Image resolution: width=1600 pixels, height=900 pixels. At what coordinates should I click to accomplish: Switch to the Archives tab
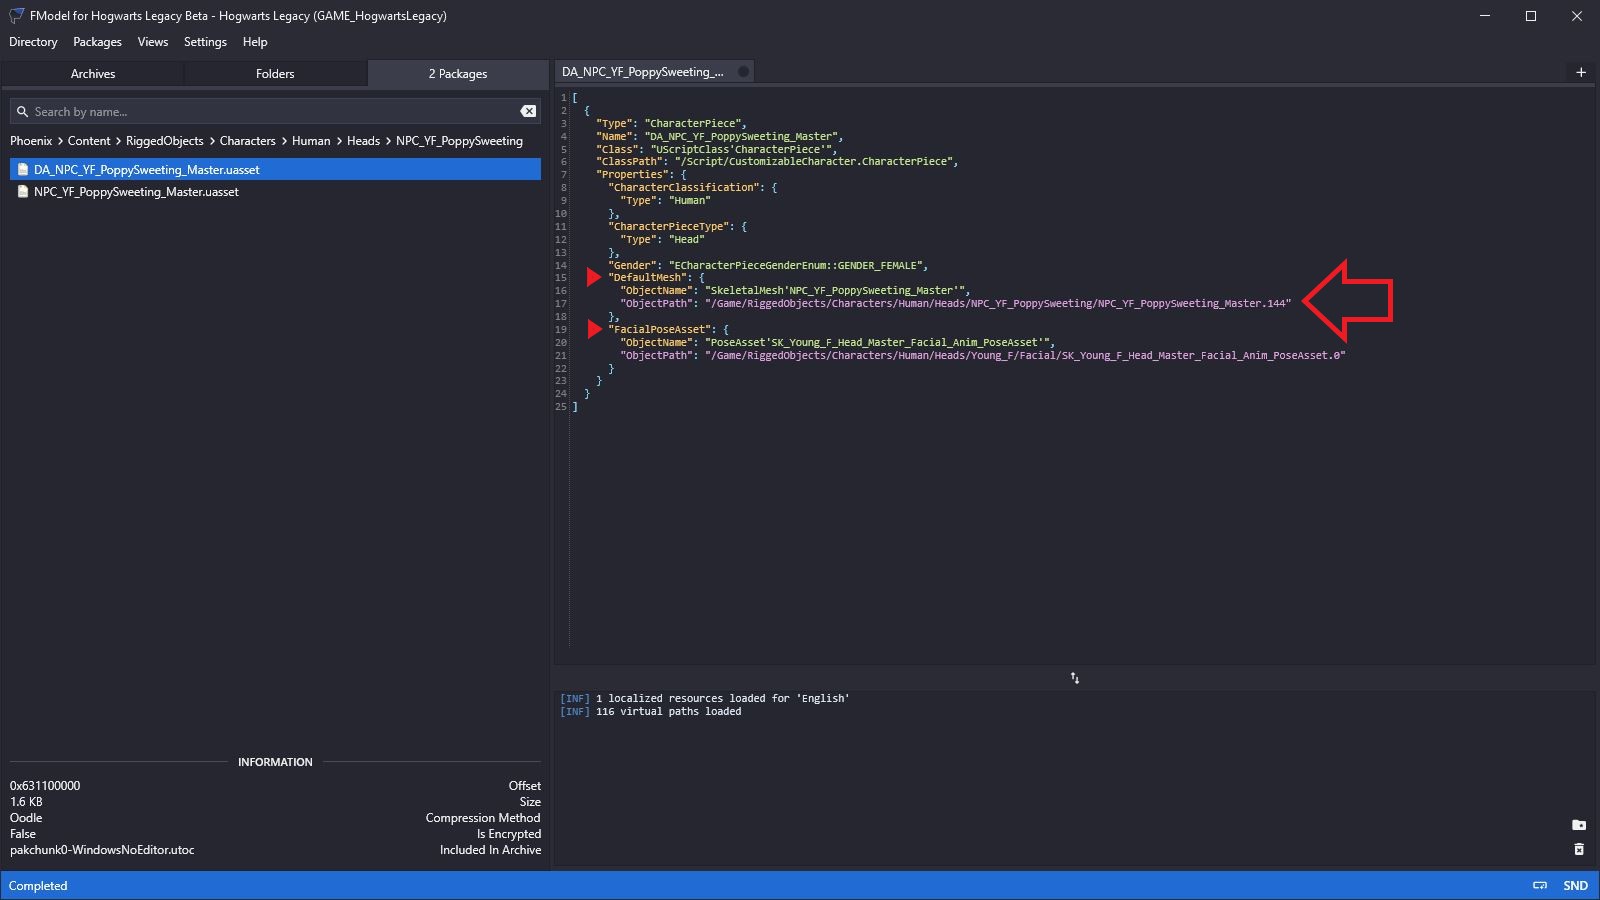(93, 74)
